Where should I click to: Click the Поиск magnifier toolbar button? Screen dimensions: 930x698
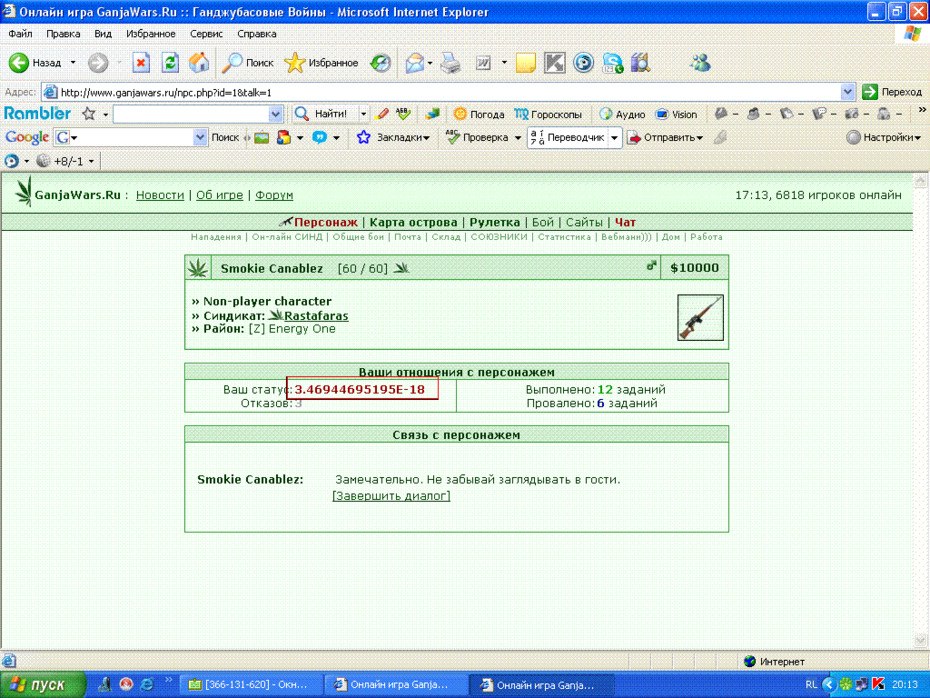coord(247,63)
